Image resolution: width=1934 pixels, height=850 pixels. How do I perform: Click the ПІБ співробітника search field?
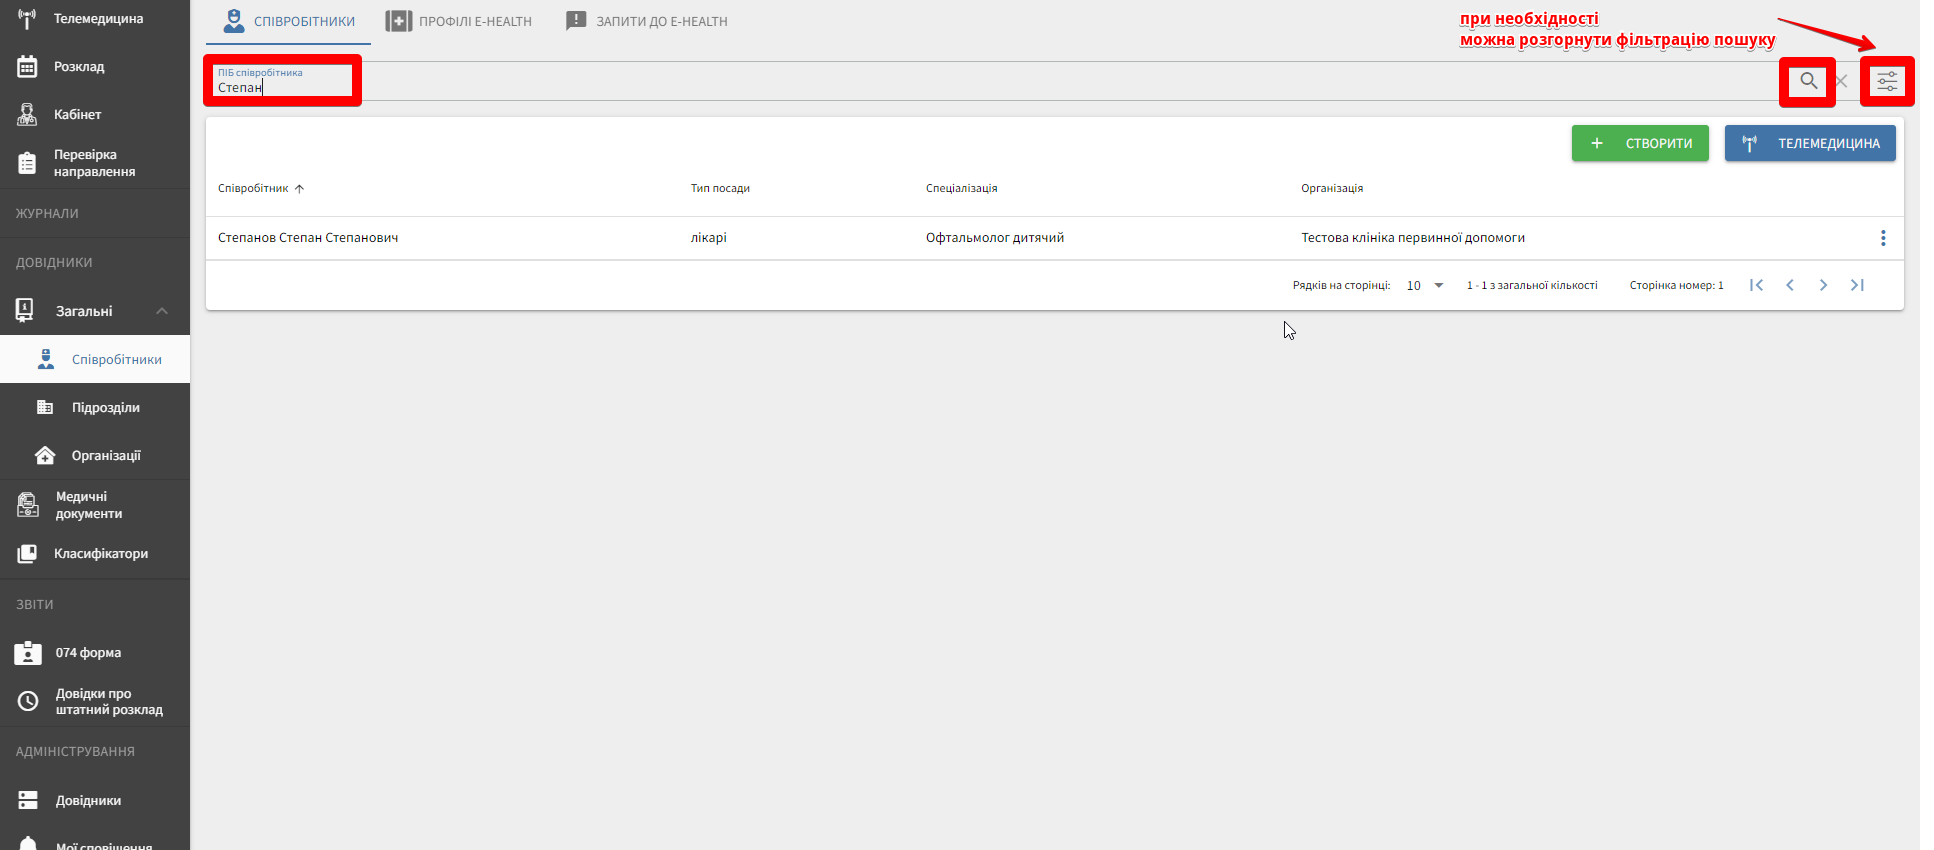click(x=283, y=87)
